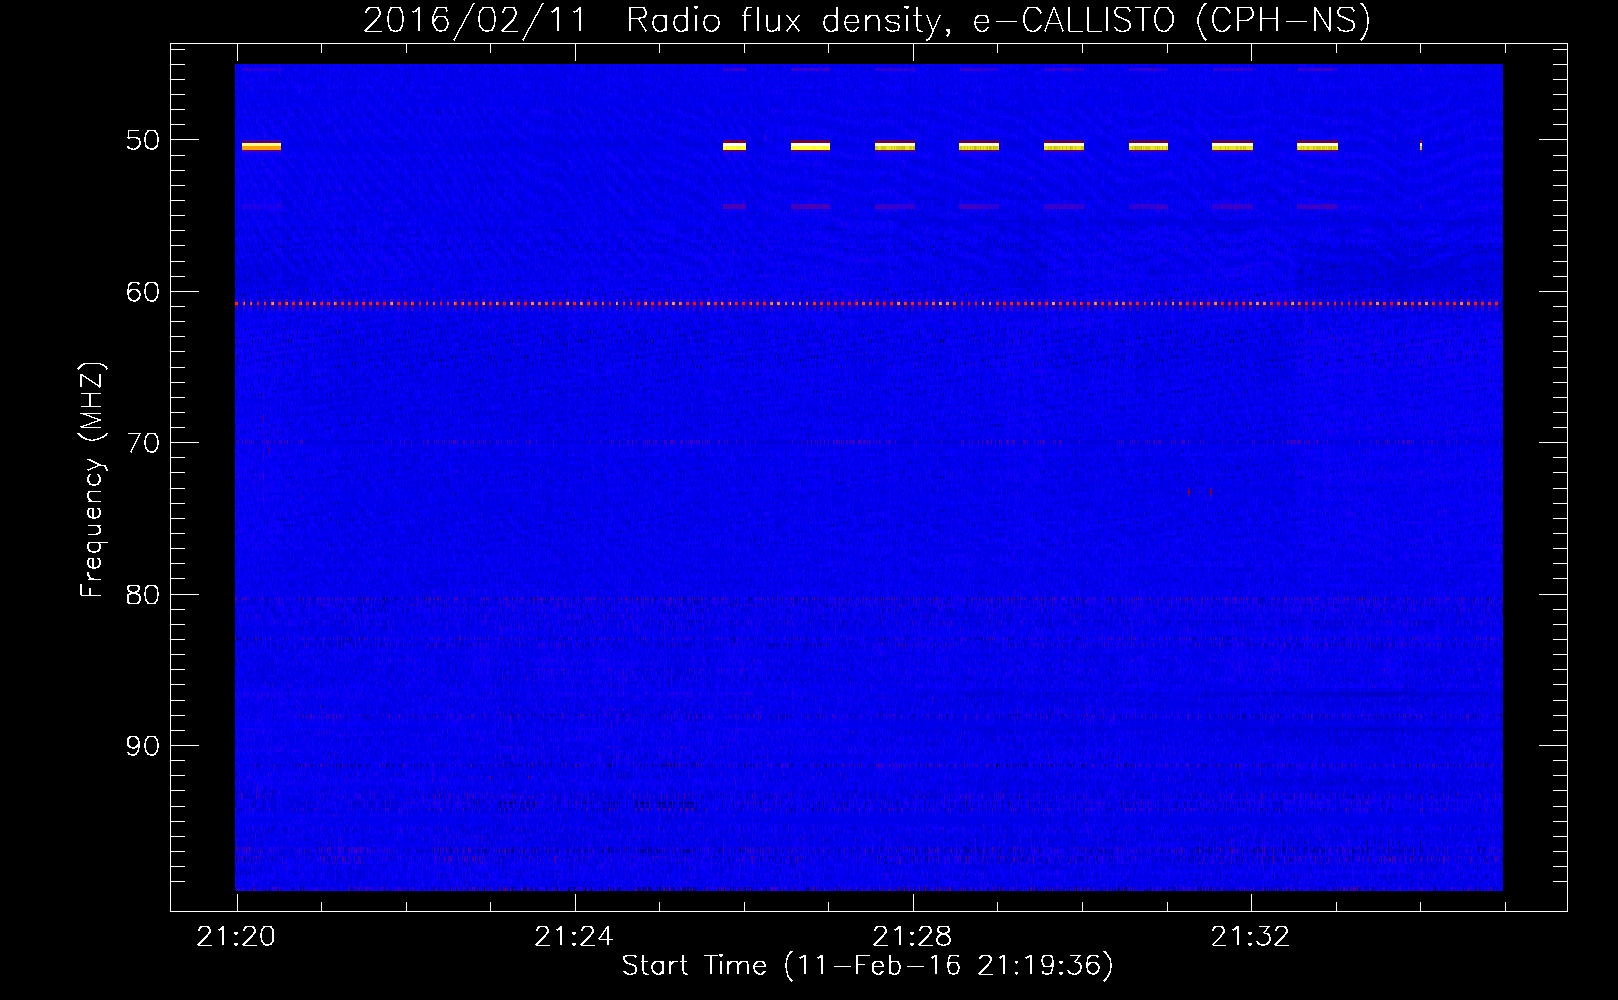
Task: Click the 60 frequency tick label
Action: 142,292
